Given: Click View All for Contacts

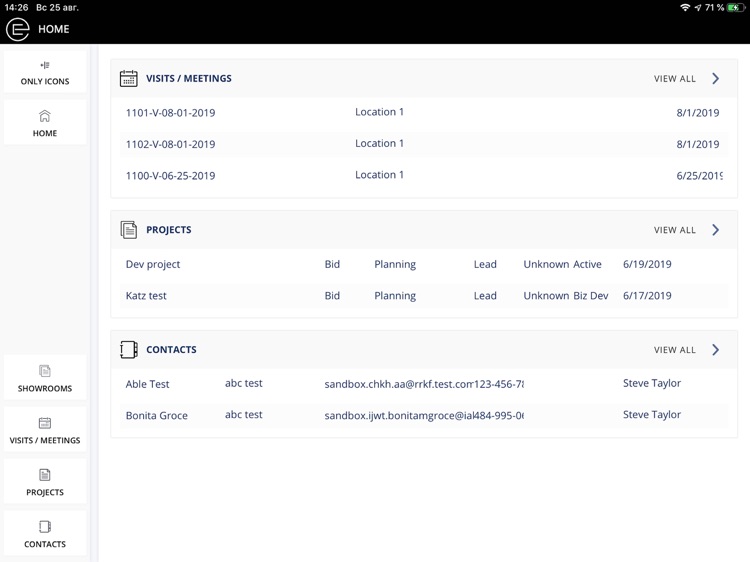Looking at the screenshot, I should (674, 350).
